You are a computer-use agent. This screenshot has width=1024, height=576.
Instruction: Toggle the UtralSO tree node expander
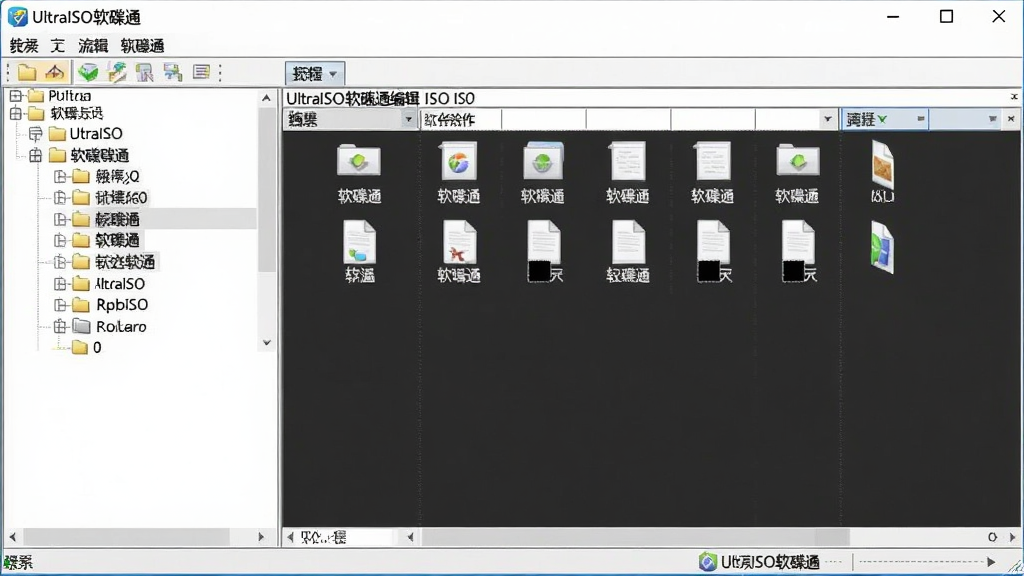pyautogui.click(x=35, y=134)
